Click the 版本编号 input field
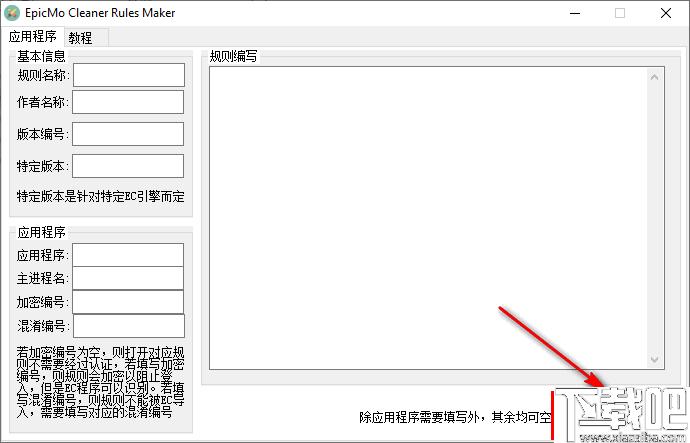The height and width of the screenshot is (443, 690). [128, 134]
